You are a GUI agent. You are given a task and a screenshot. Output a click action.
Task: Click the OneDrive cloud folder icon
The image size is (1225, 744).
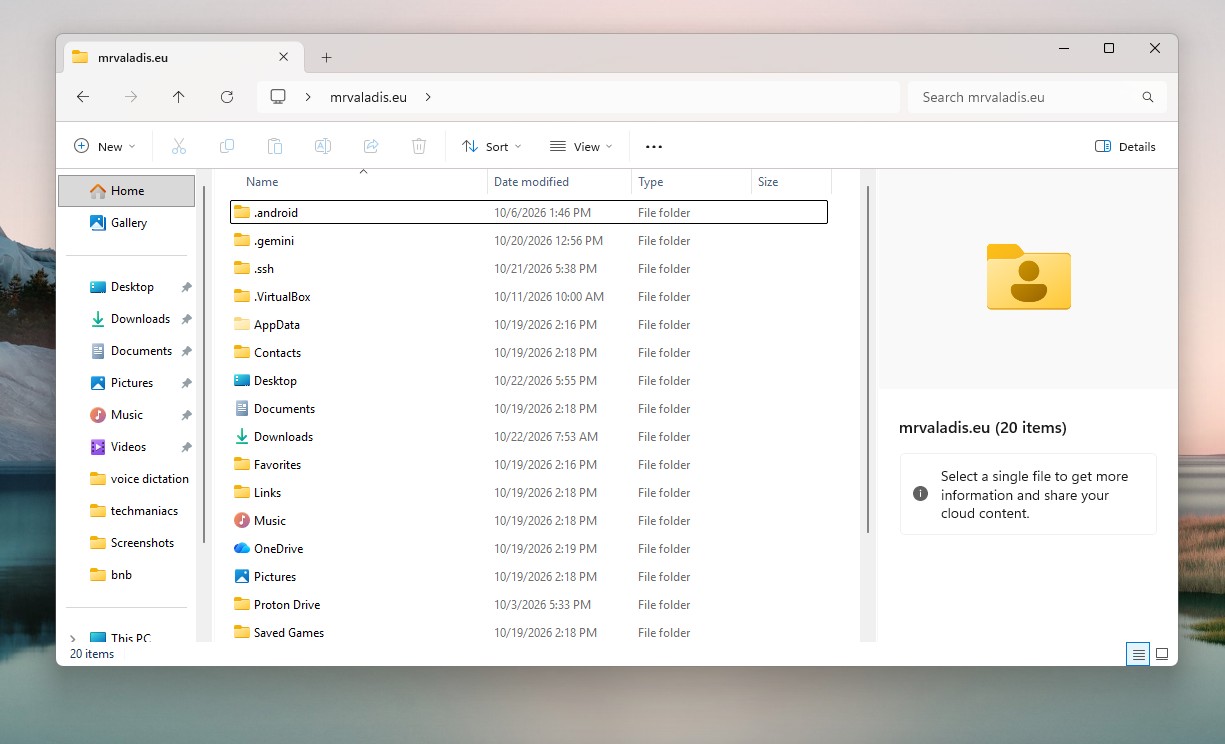point(242,548)
